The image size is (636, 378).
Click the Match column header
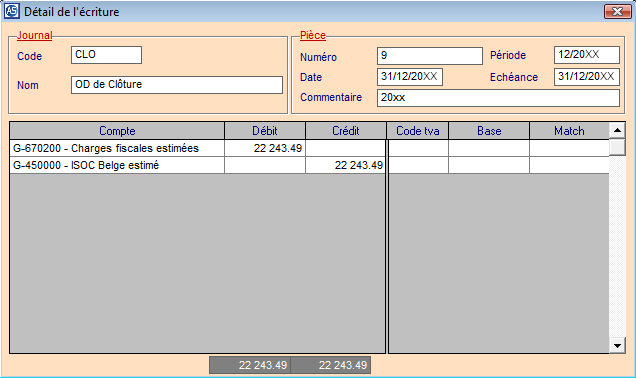[x=569, y=131]
